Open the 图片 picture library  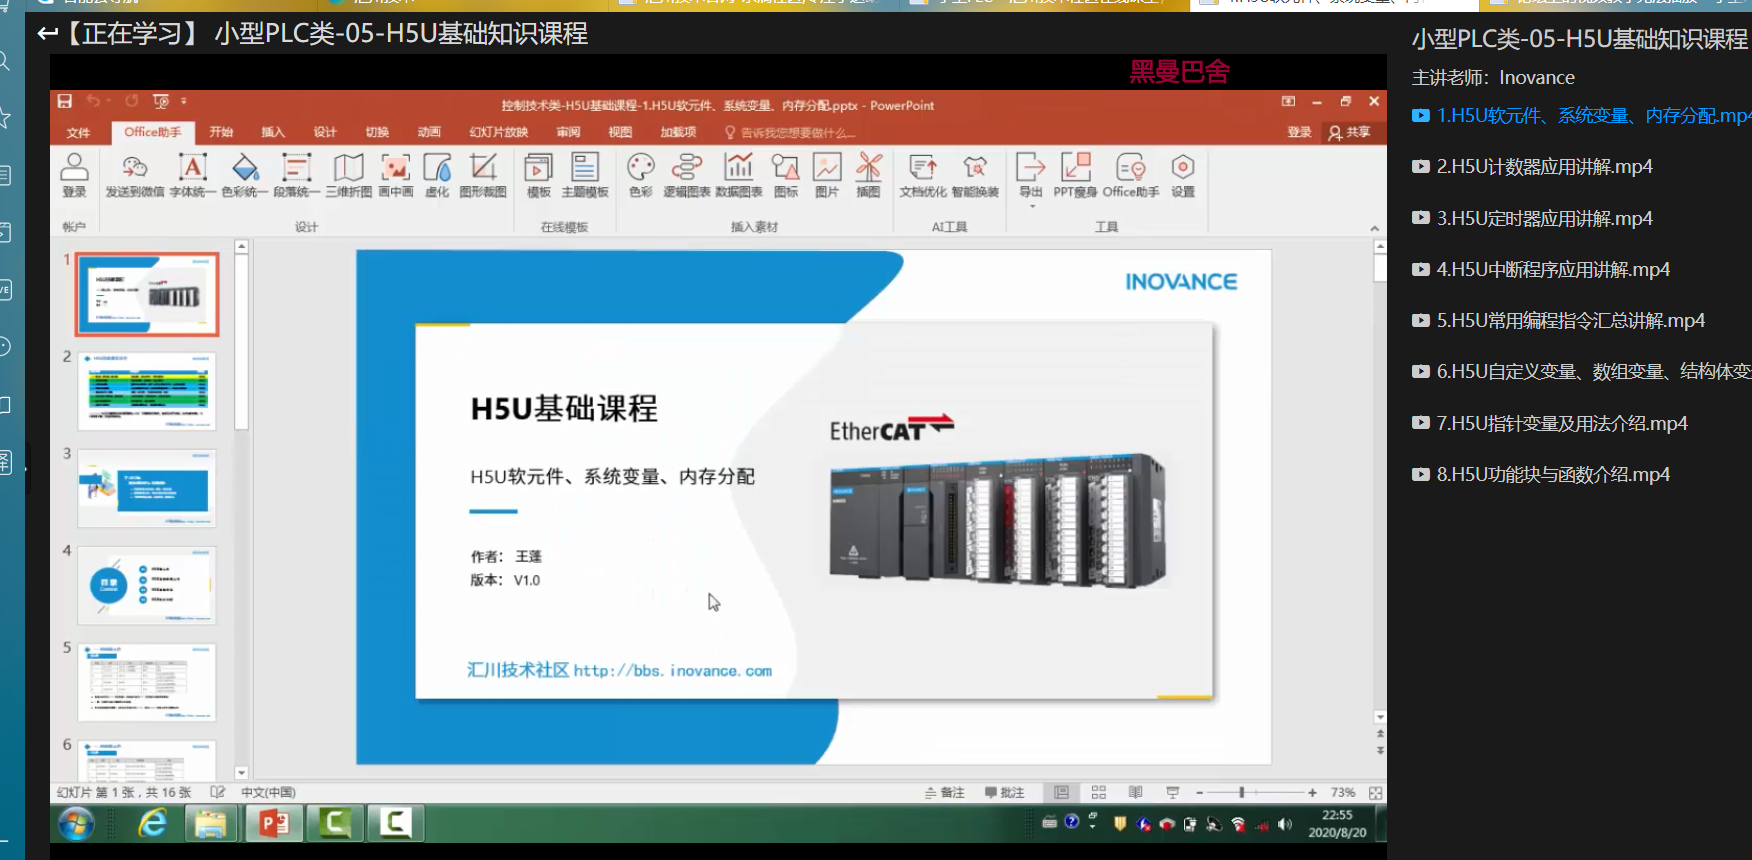click(827, 175)
